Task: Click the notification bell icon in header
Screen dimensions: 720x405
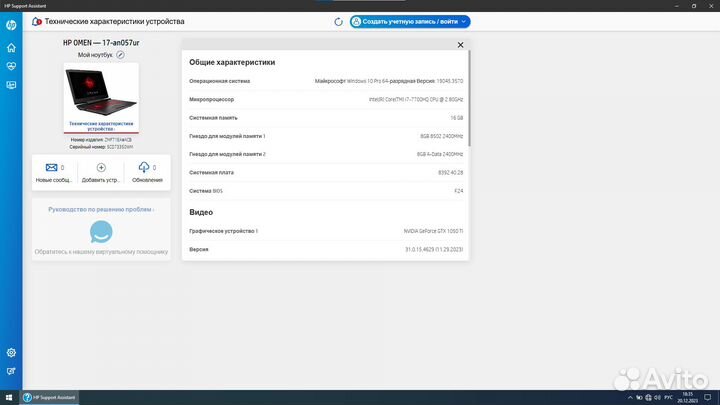Action: (37, 22)
